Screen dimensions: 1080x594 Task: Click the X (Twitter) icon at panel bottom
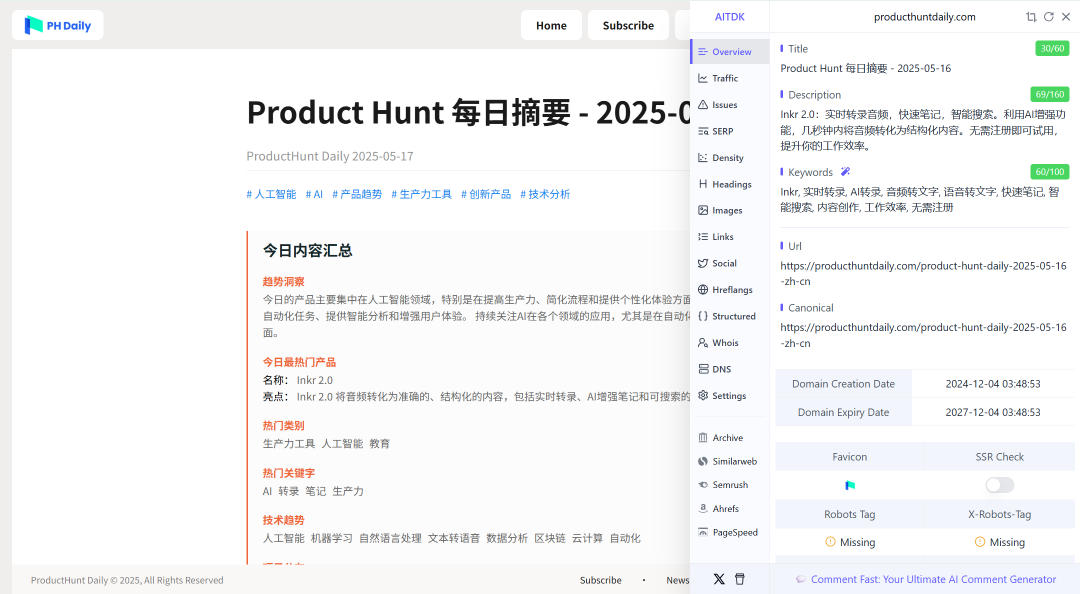[x=719, y=579]
